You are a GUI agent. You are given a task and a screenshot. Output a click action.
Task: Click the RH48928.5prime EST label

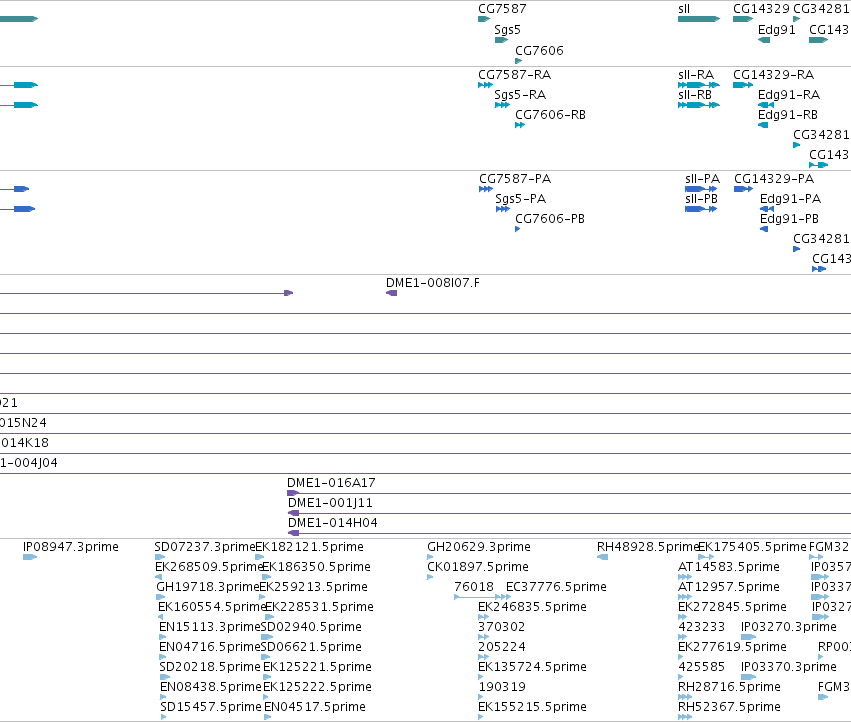[647, 547]
